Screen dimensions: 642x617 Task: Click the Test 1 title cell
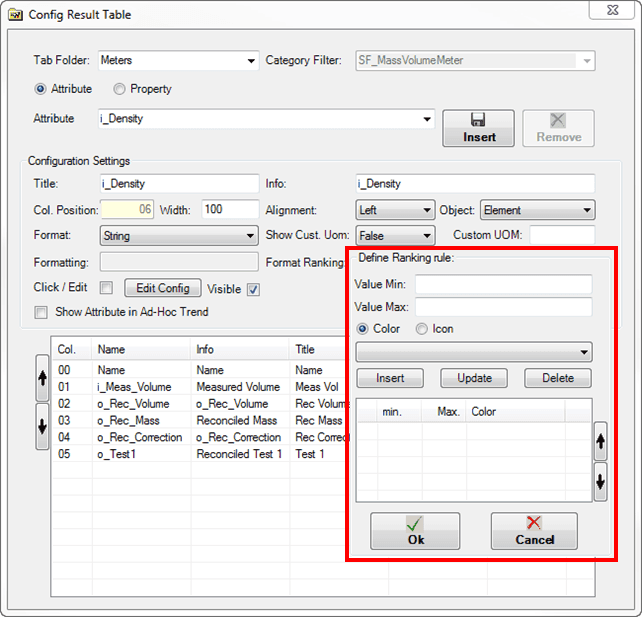click(x=310, y=454)
